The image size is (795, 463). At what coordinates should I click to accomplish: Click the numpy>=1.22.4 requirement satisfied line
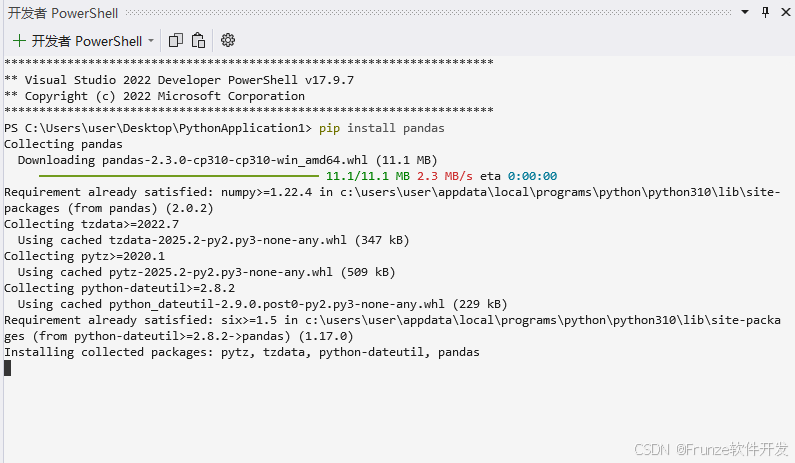[392, 200]
